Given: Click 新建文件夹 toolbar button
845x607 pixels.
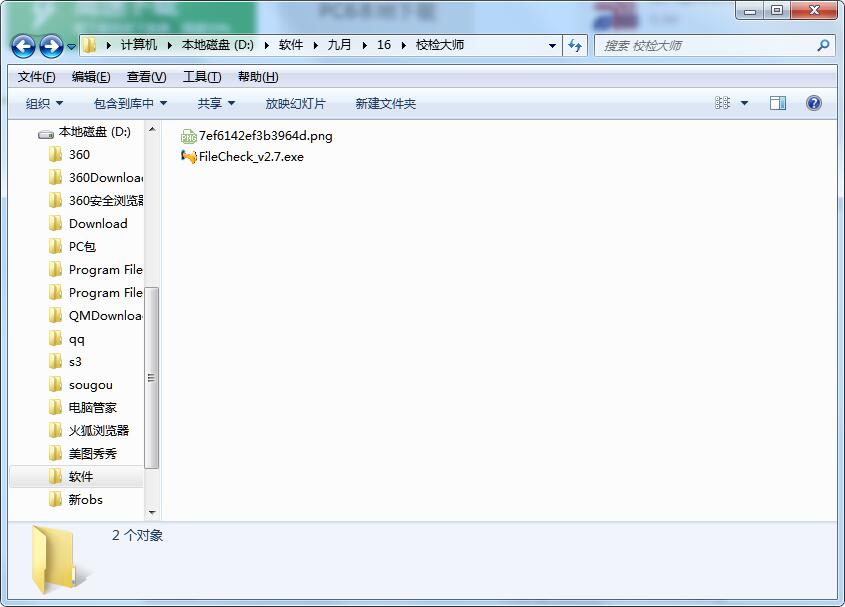Looking at the screenshot, I should pyautogui.click(x=385, y=104).
